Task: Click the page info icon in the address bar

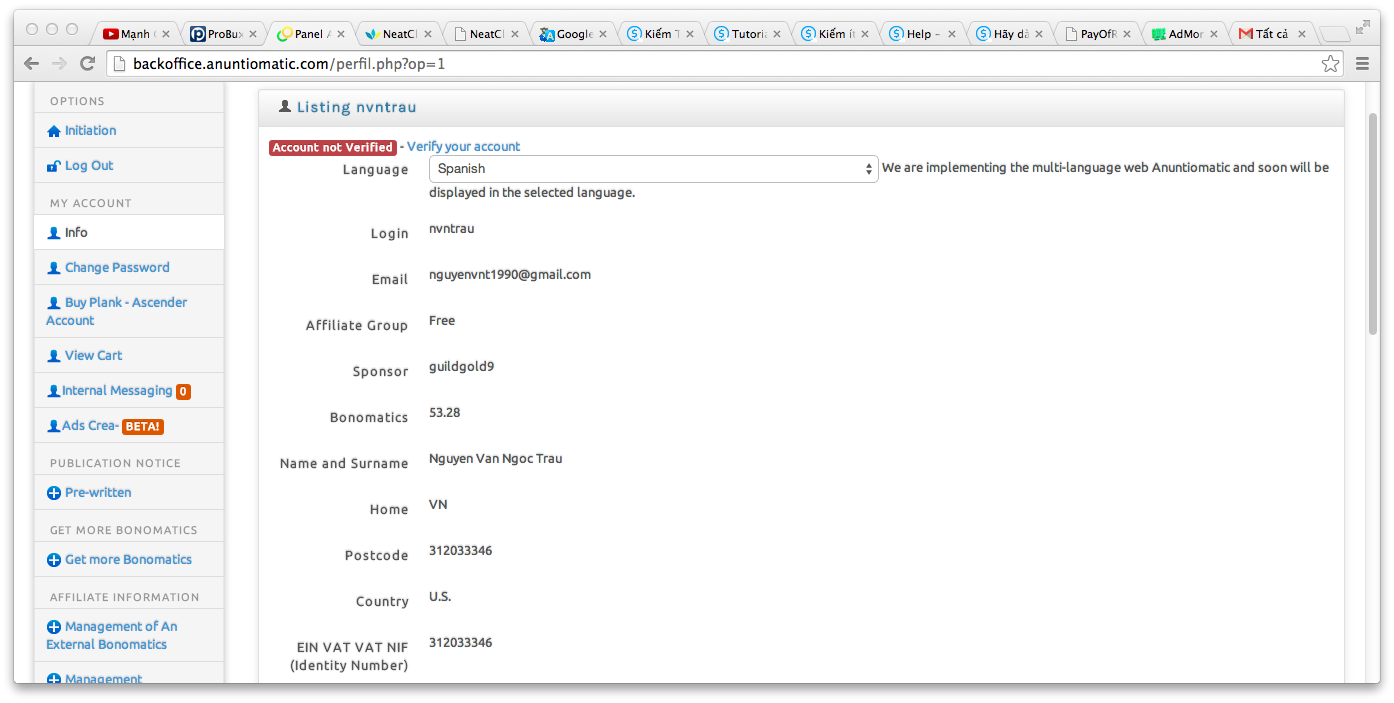Action: pos(118,64)
